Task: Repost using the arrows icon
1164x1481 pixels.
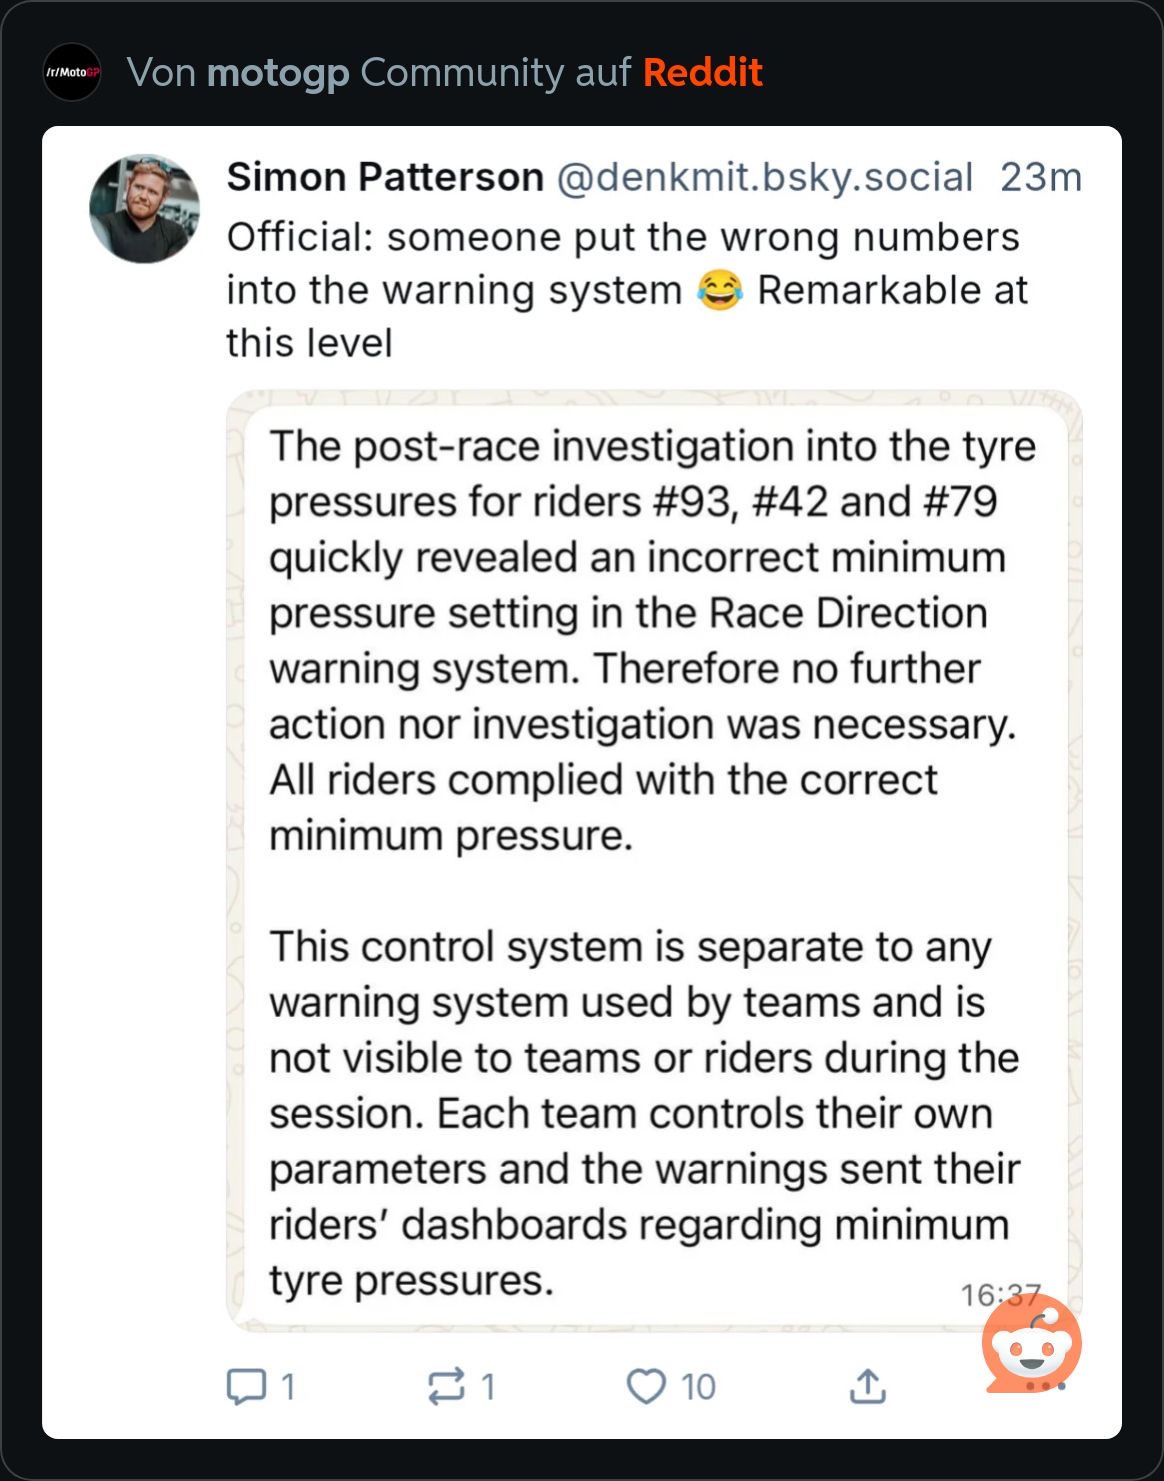Action: (446, 1386)
